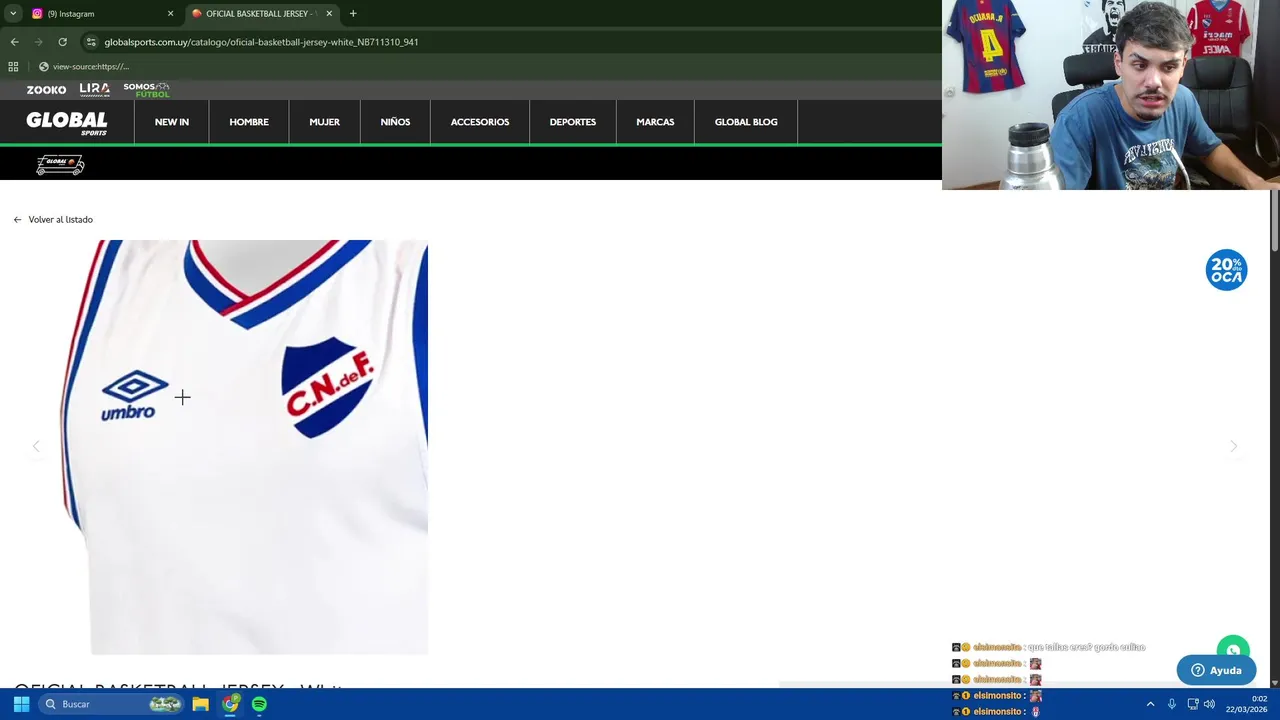The image size is (1280, 720).
Task: Go back to the previous page
Action: click(14, 42)
